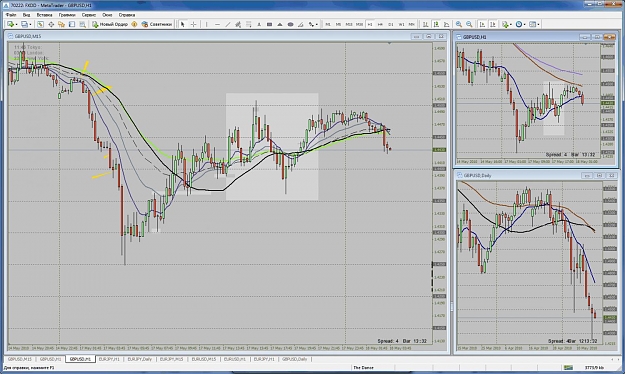Select the text tool

click(259, 24)
